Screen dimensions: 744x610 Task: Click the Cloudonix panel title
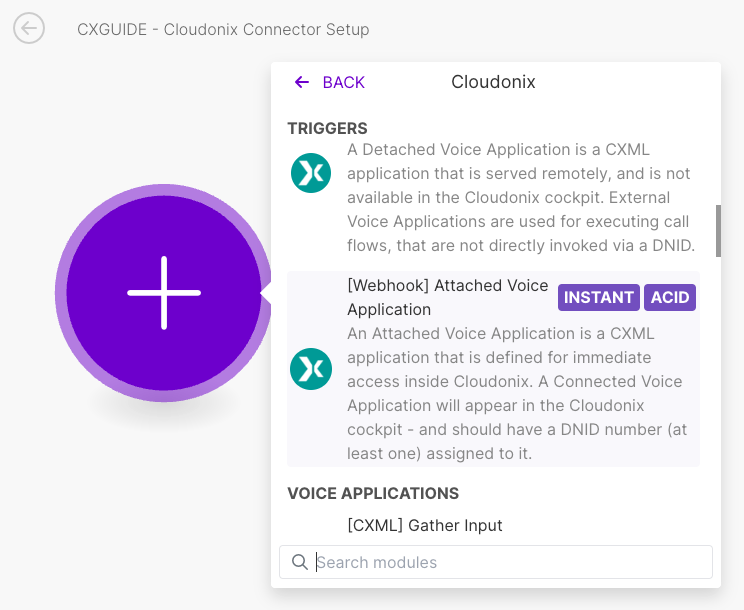493,82
